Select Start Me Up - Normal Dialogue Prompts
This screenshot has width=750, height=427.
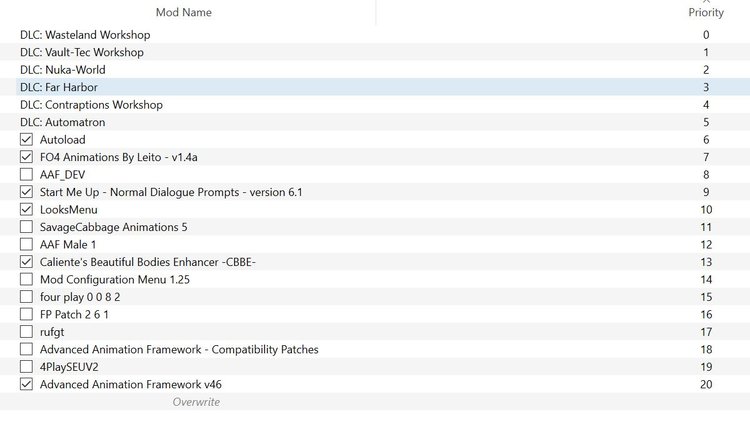171,192
